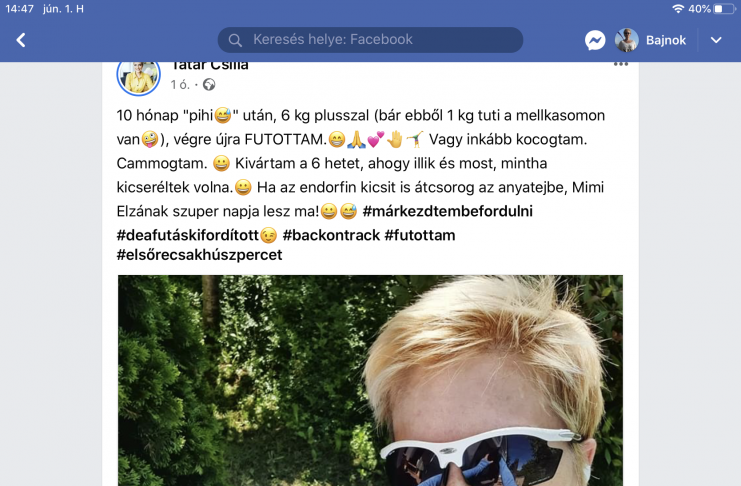The height and width of the screenshot is (486, 741).
Task: Open the post's selfie photo
Action: coord(370,380)
